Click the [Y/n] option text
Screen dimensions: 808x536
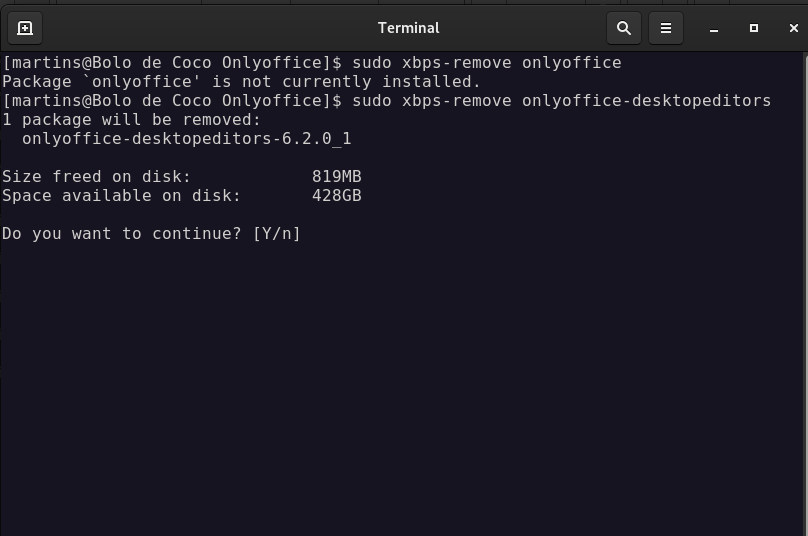pos(276,234)
